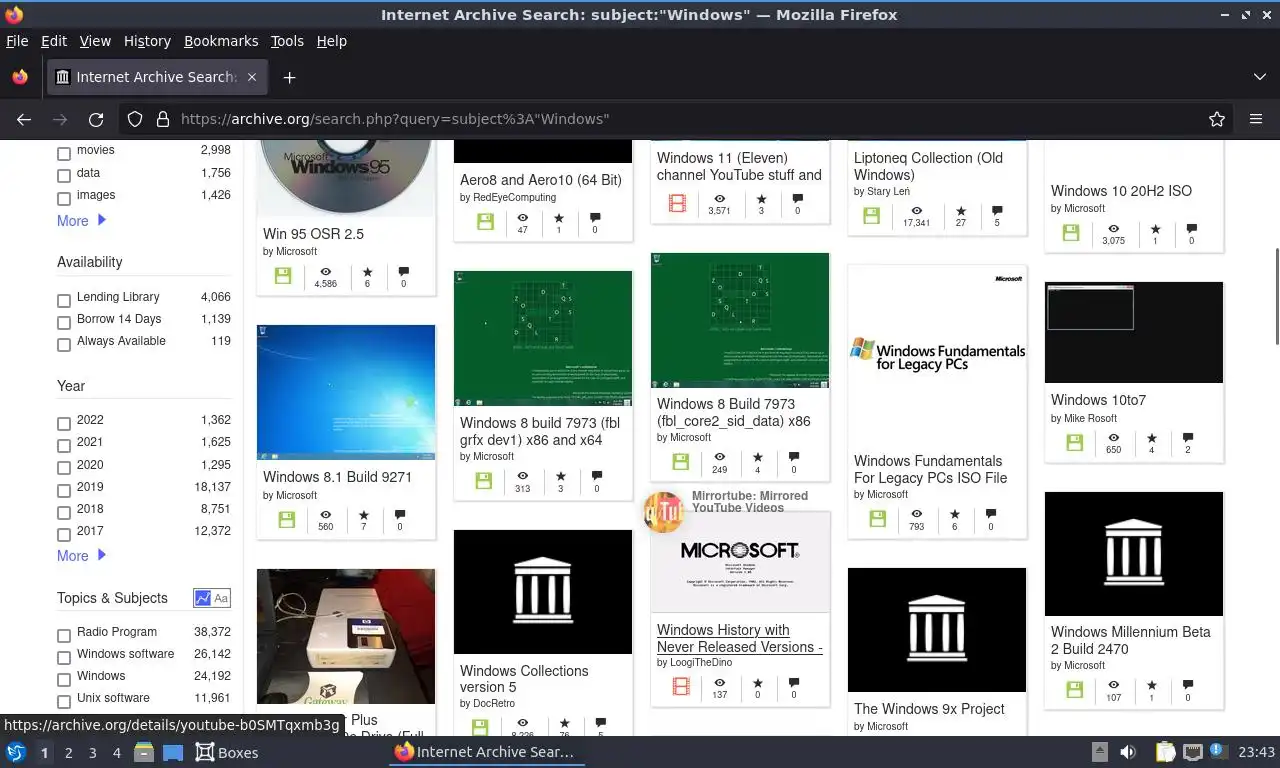Select the Internet Archive Search tab
The height and width of the screenshot is (768, 1280).
158,77
